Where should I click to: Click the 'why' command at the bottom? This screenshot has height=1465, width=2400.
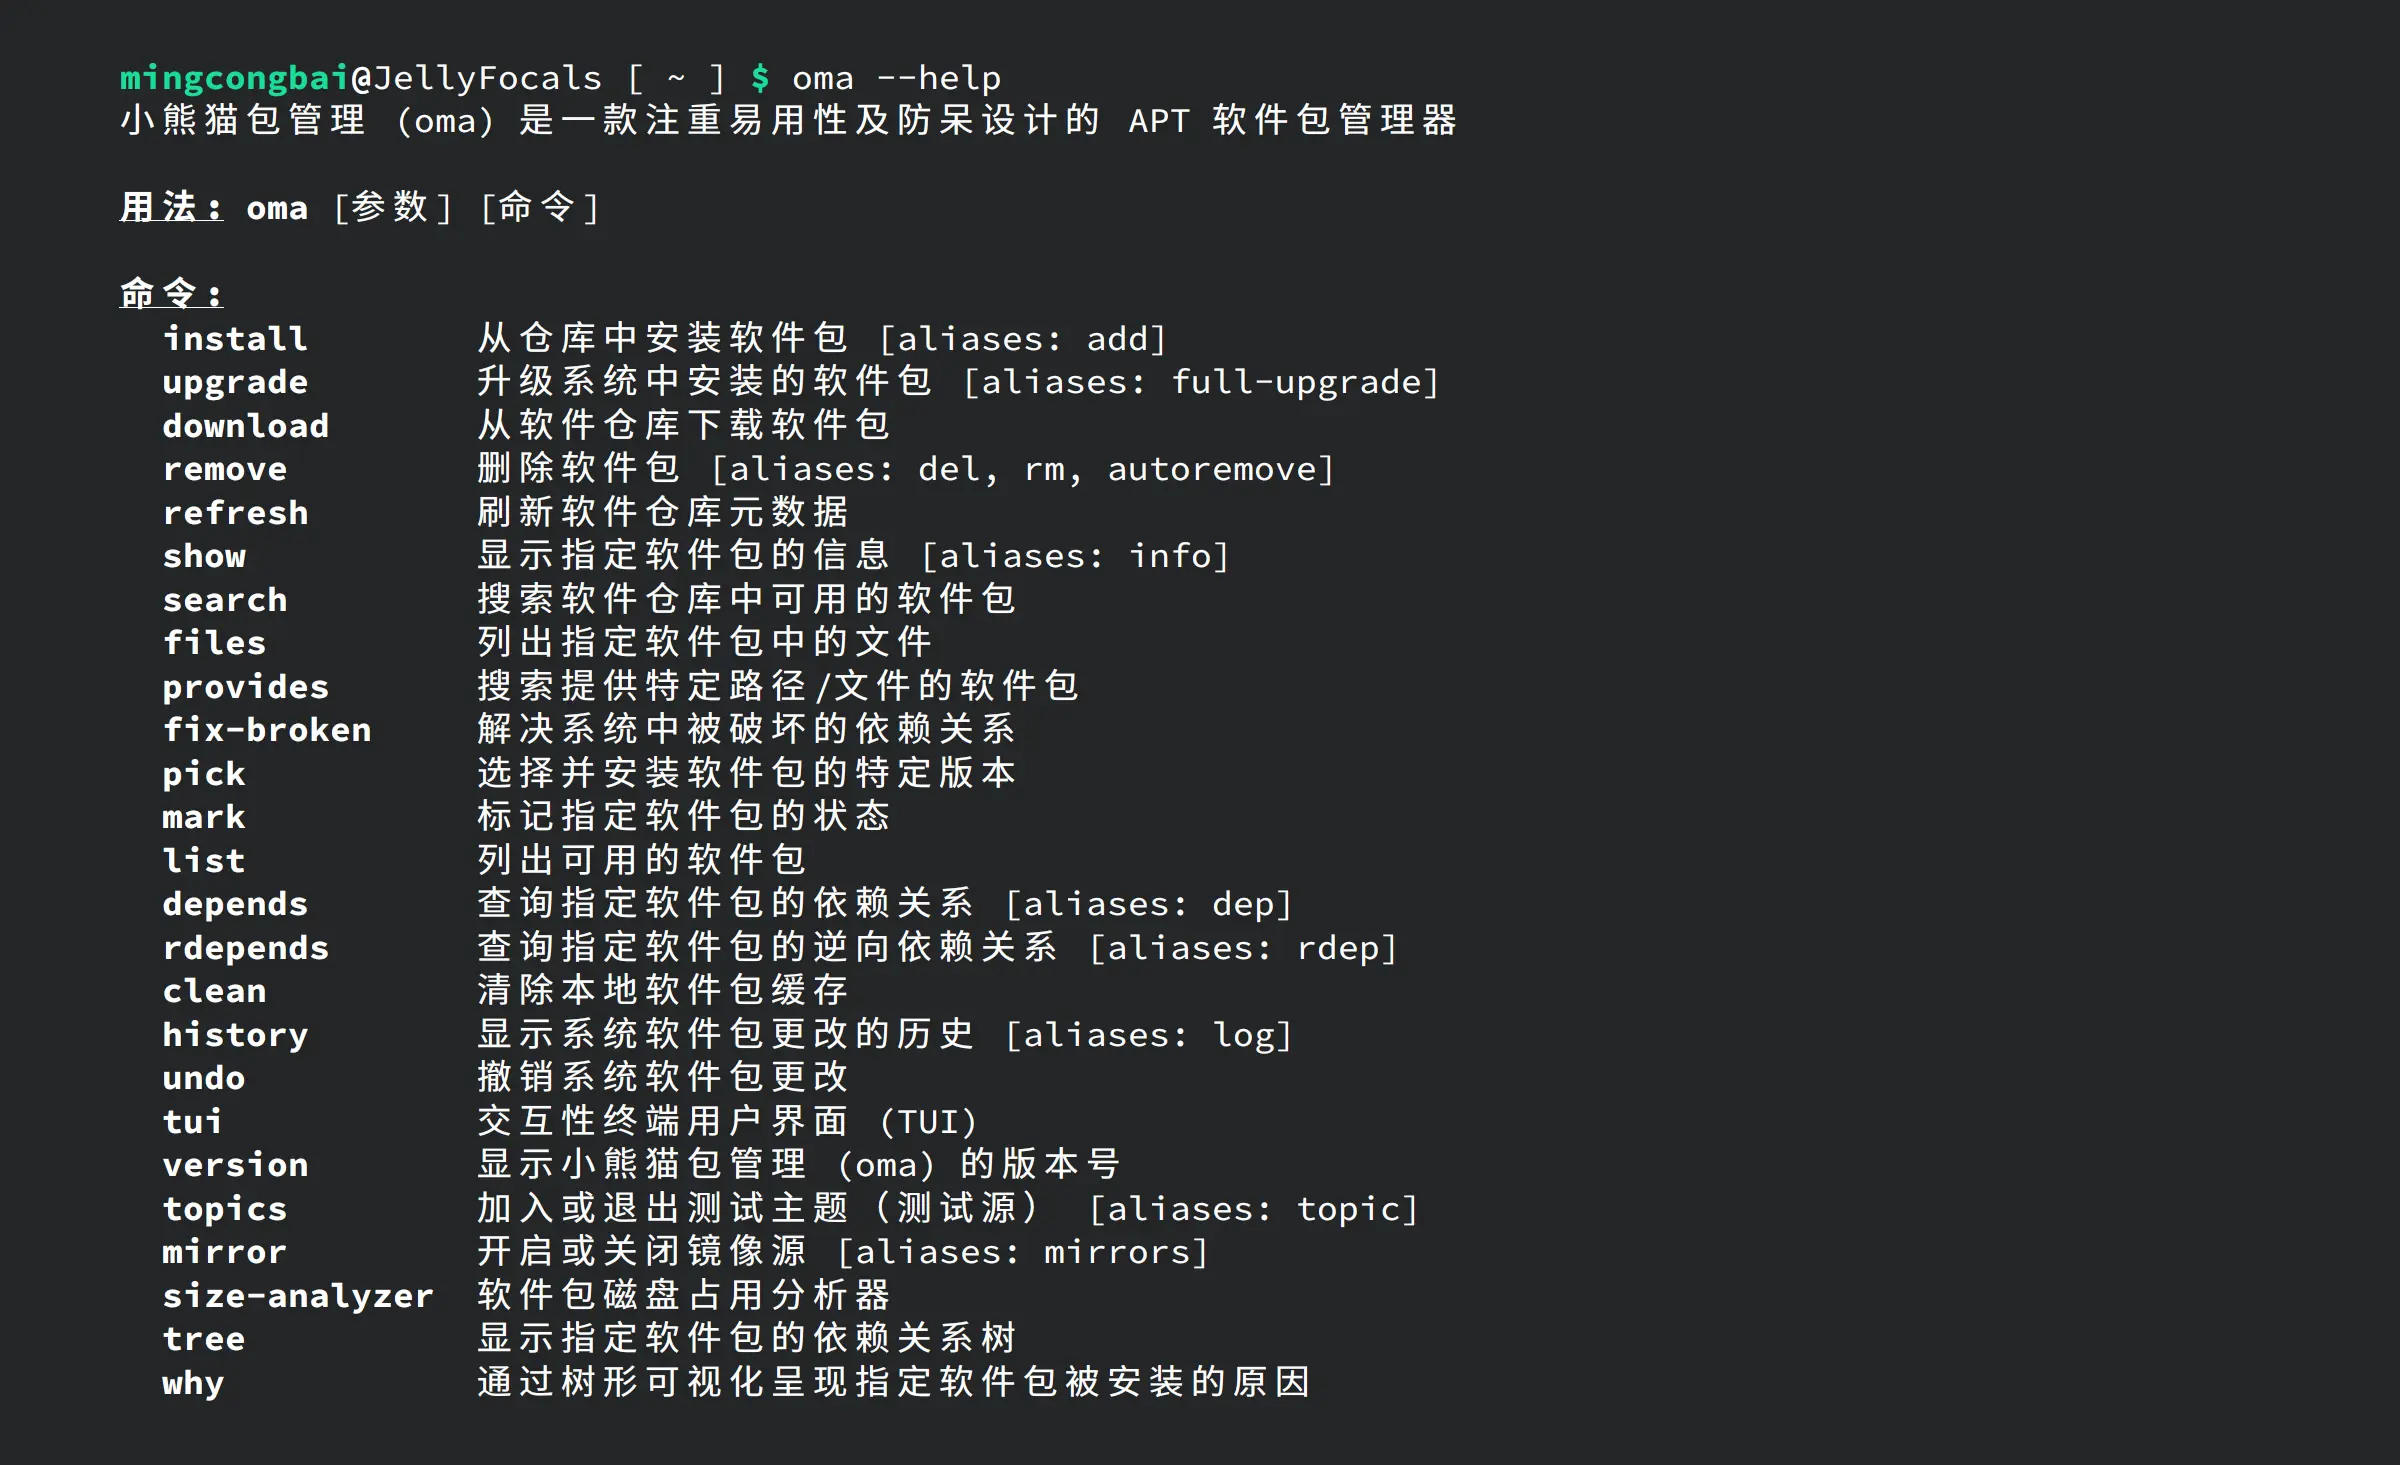193,1383
